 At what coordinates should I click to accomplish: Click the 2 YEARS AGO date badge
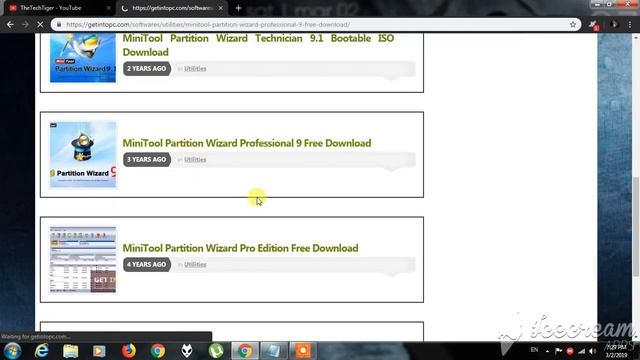click(x=147, y=69)
